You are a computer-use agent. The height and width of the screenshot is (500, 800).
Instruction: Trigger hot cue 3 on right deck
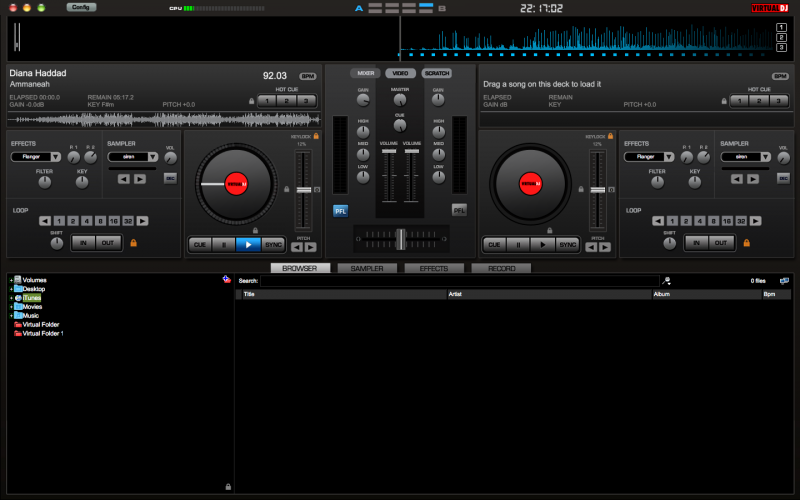[779, 101]
